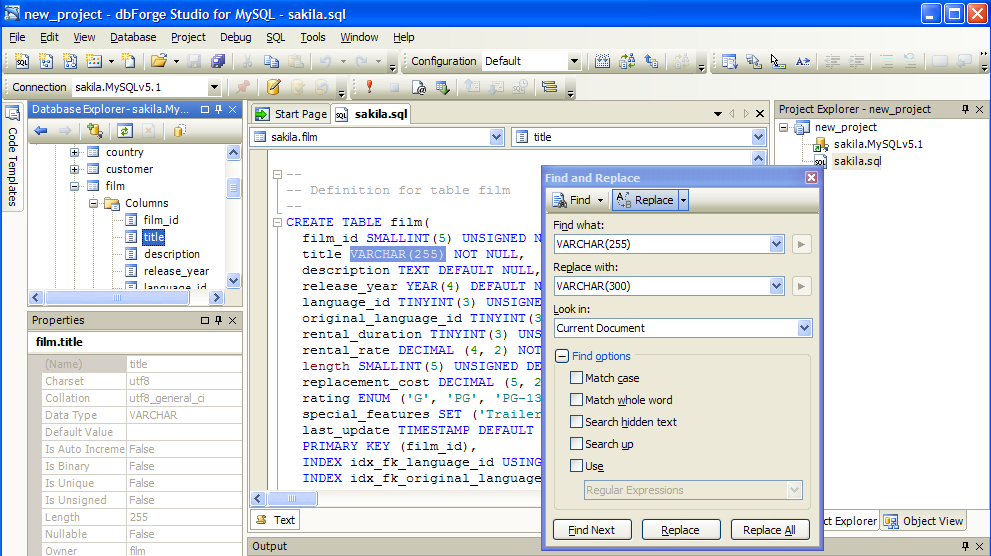Click the new database diagram icon
The image size is (991, 556).
(x=70, y=61)
